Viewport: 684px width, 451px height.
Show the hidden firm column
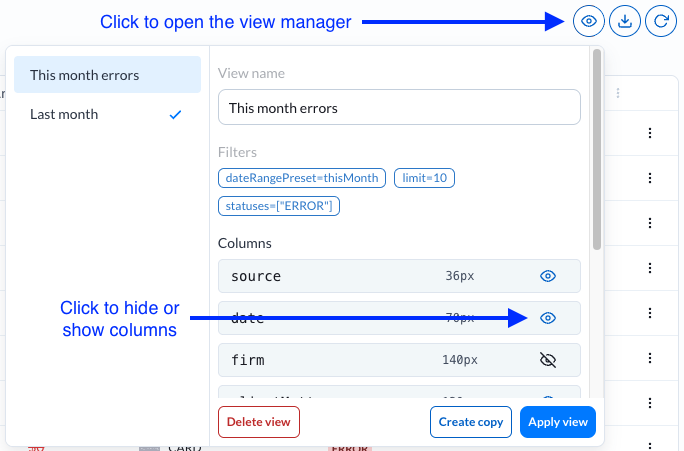click(x=547, y=360)
